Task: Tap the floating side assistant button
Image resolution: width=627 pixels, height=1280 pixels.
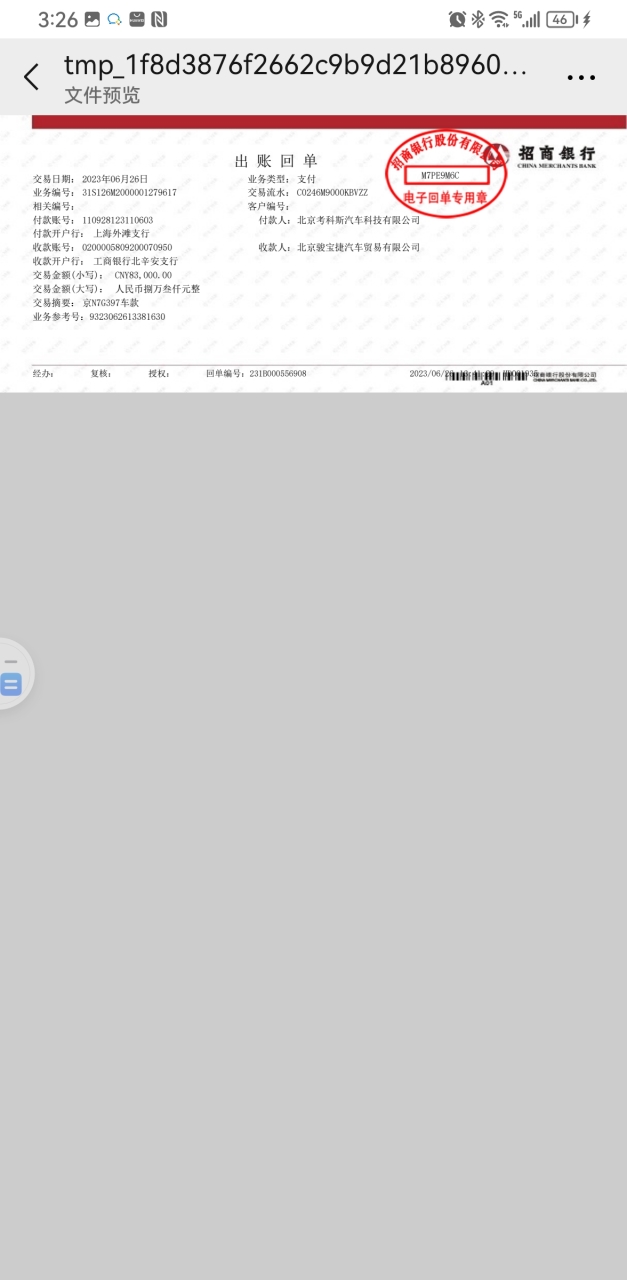Action: [13, 674]
